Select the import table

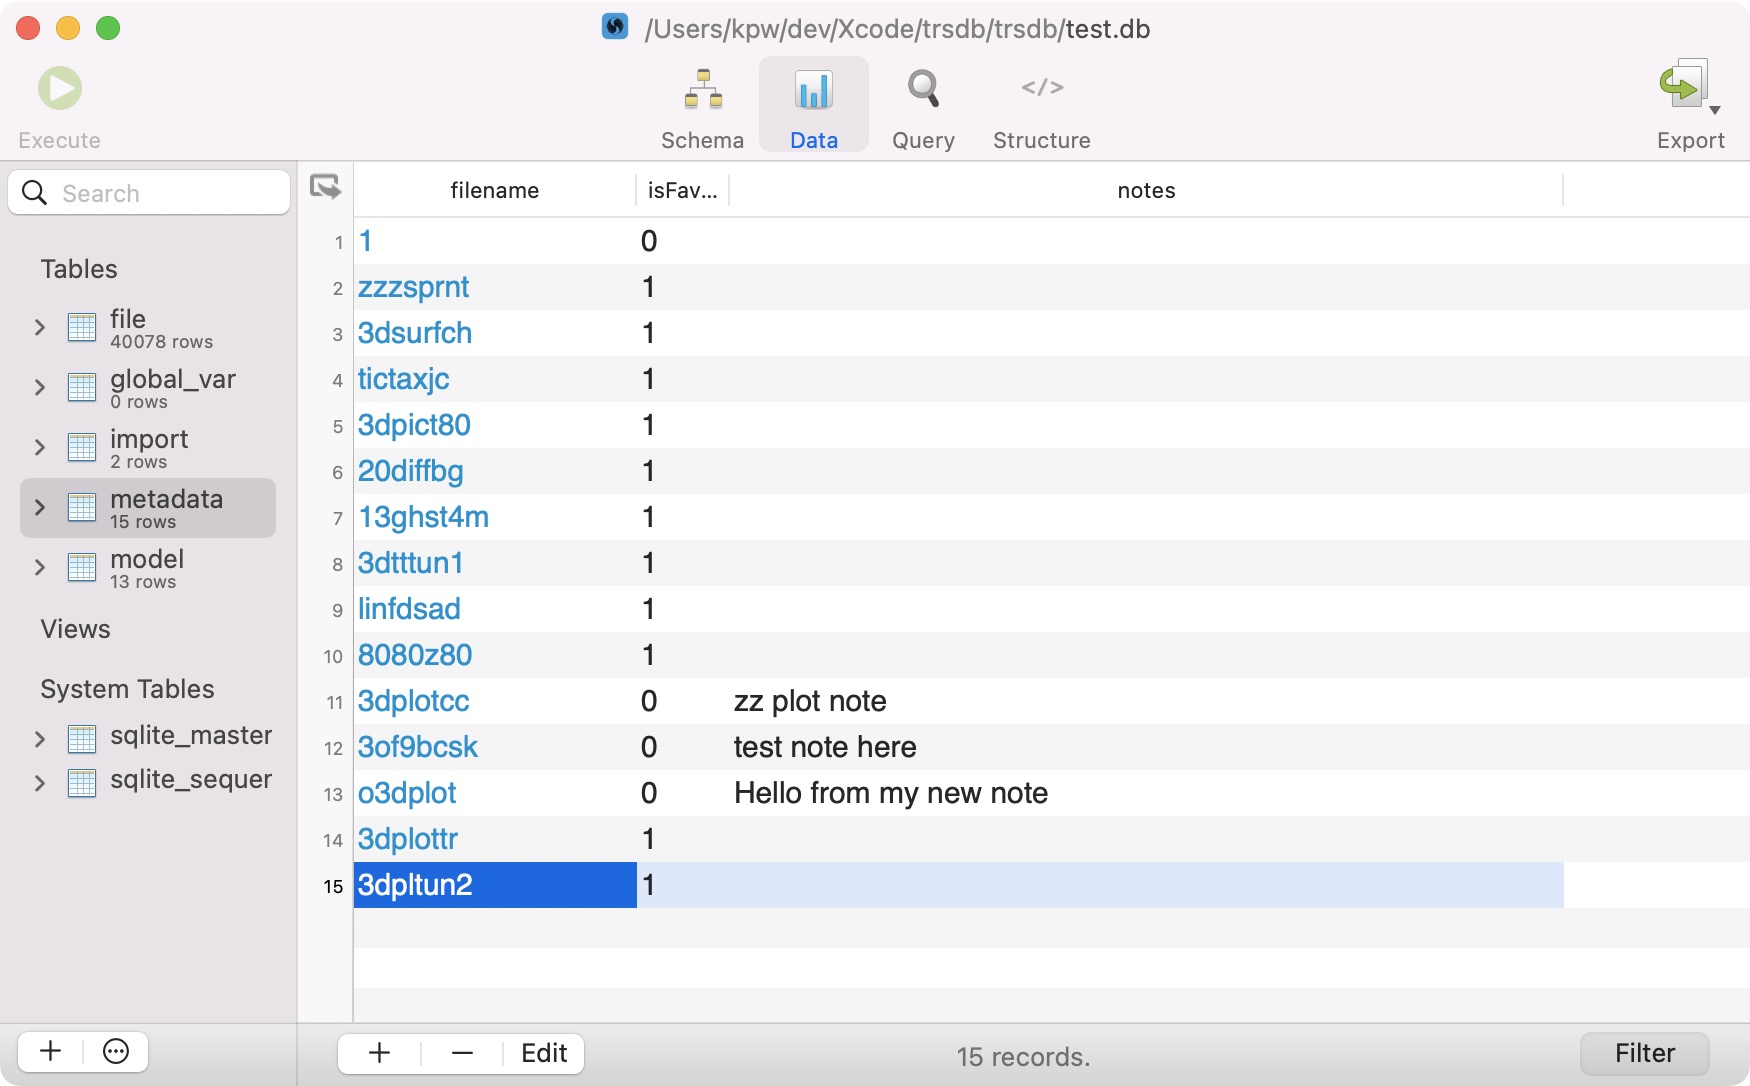tap(148, 448)
